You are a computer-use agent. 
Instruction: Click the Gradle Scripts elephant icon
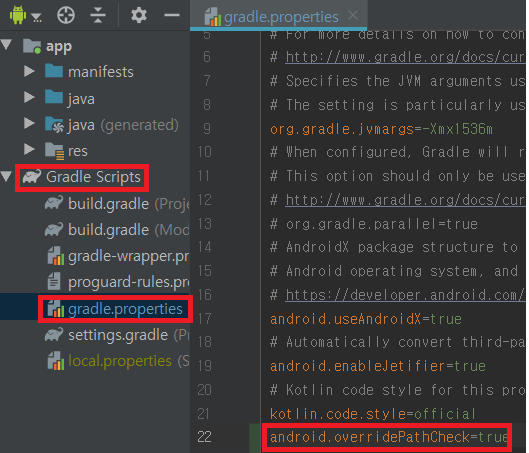pos(32,177)
